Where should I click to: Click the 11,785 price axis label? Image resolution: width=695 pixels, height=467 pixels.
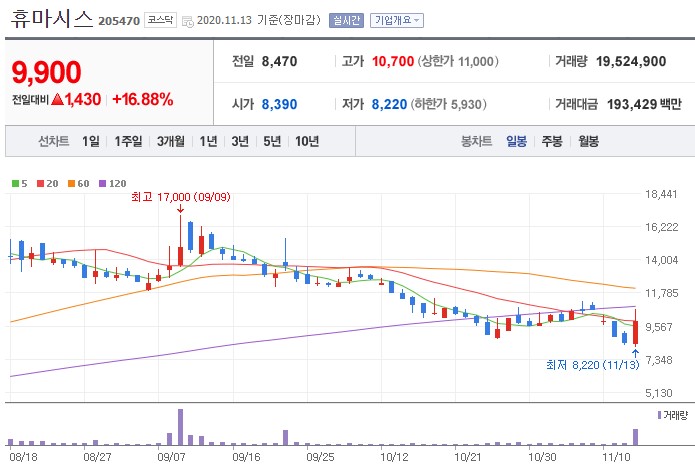661,293
